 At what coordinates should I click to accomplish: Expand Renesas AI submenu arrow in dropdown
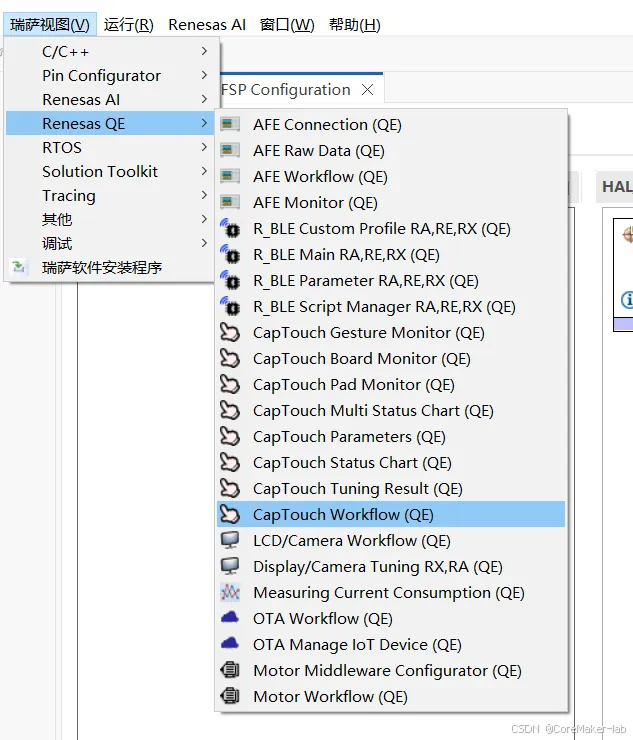(204, 99)
